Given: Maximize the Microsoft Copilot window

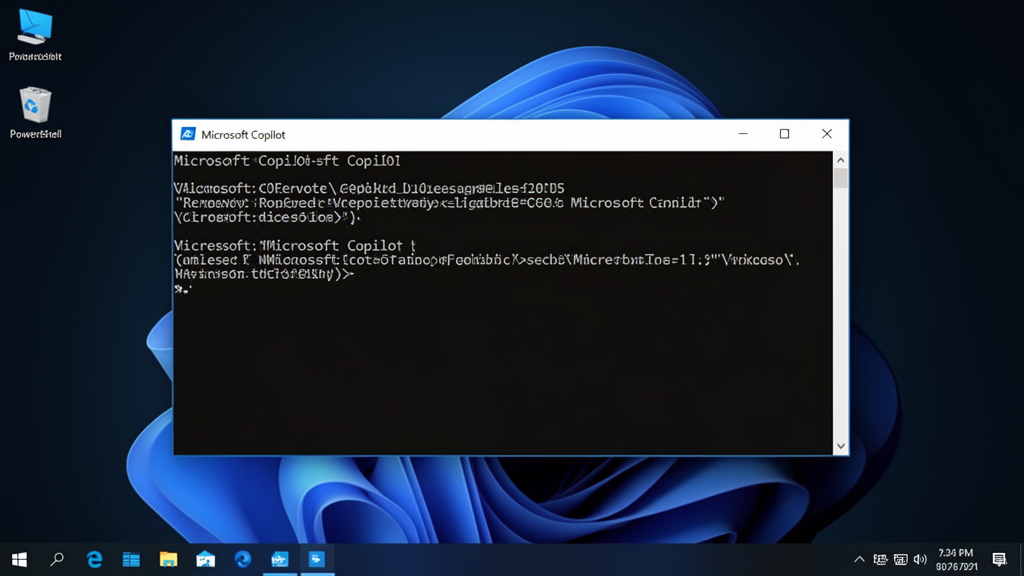Looking at the screenshot, I should click(784, 134).
